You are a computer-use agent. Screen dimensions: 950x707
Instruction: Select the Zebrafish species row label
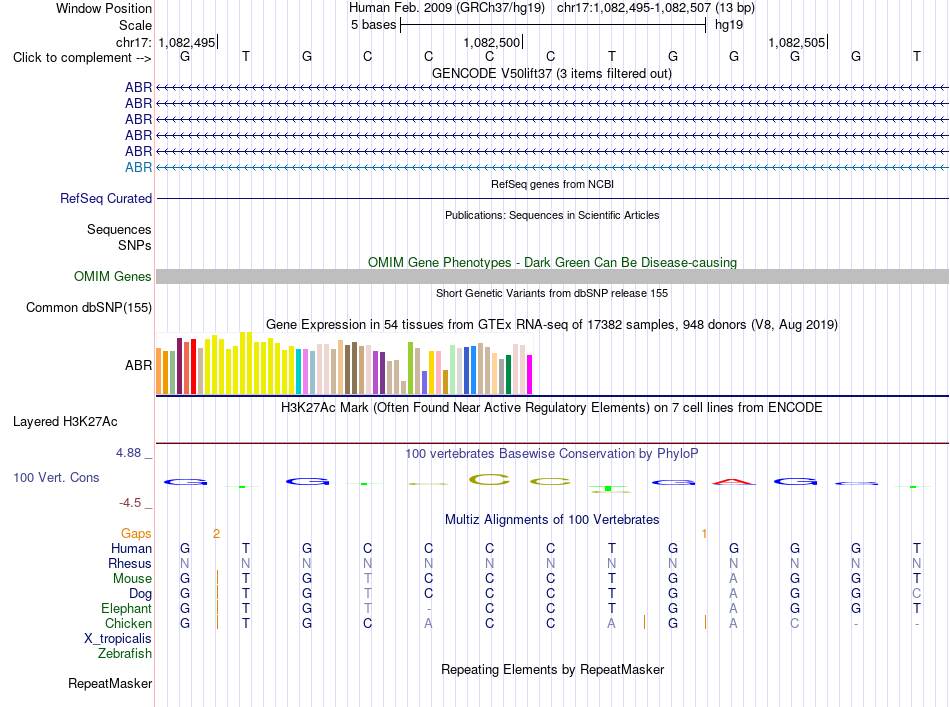click(x=125, y=654)
